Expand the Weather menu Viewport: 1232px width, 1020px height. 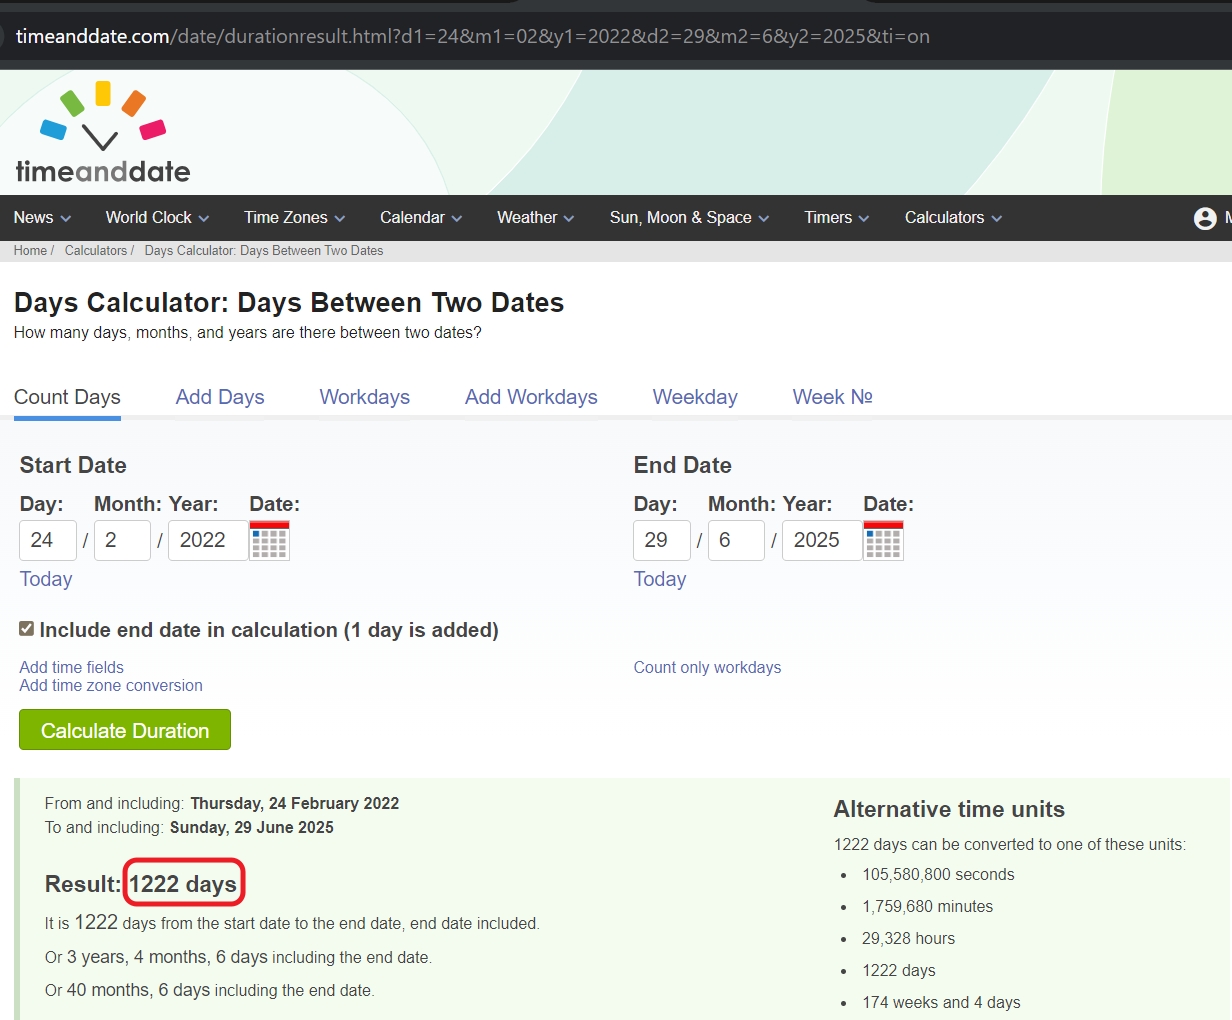535,217
